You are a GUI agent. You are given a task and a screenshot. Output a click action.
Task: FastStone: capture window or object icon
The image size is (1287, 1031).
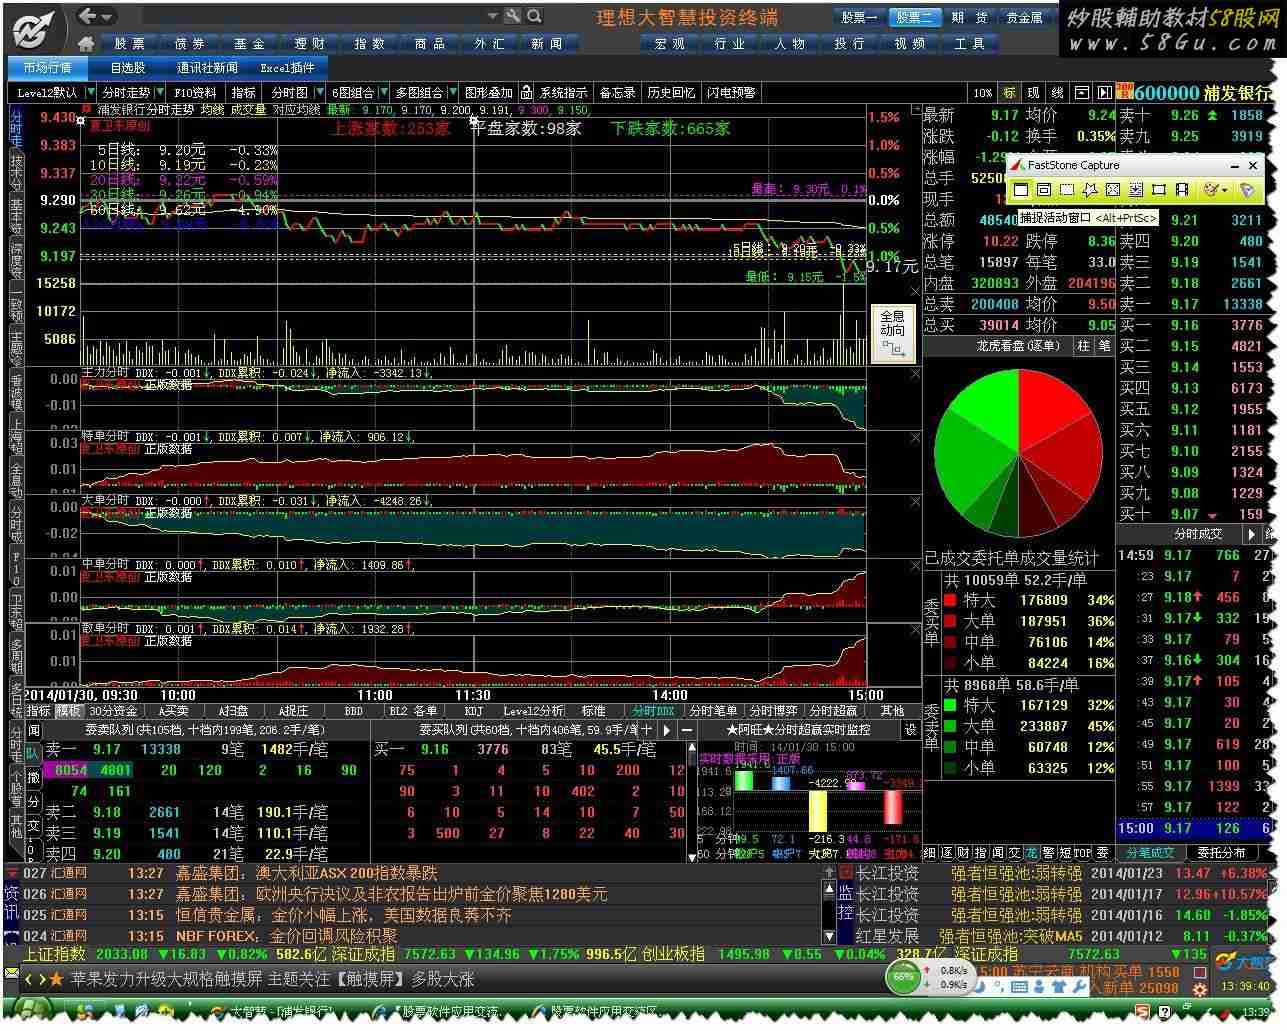point(1044,189)
